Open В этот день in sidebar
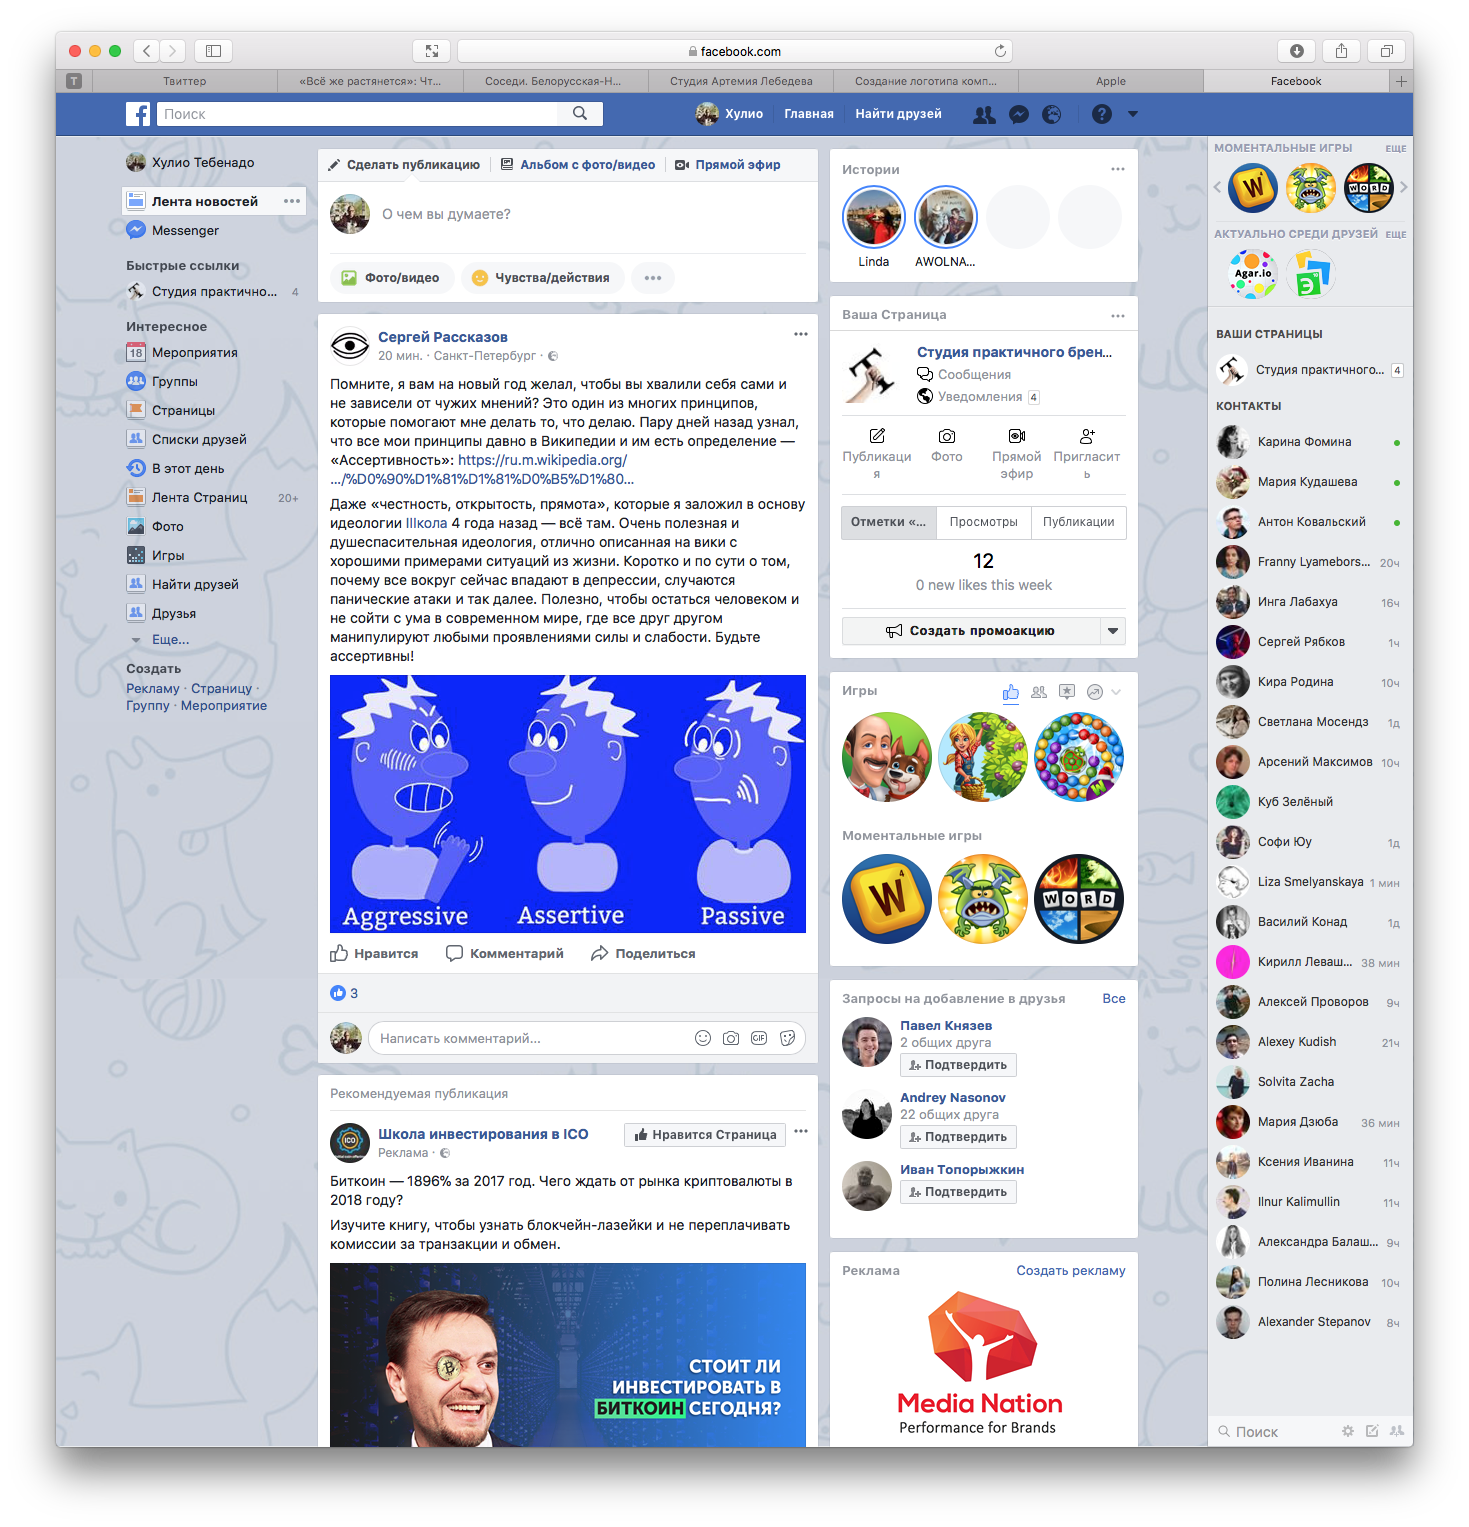 (x=175, y=468)
